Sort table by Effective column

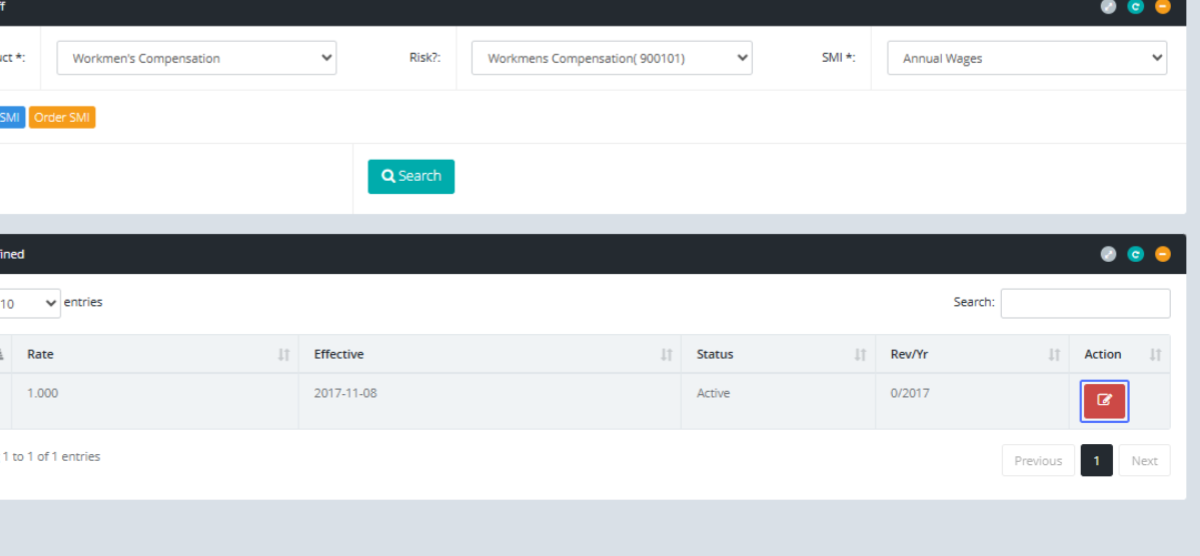[489, 354]
